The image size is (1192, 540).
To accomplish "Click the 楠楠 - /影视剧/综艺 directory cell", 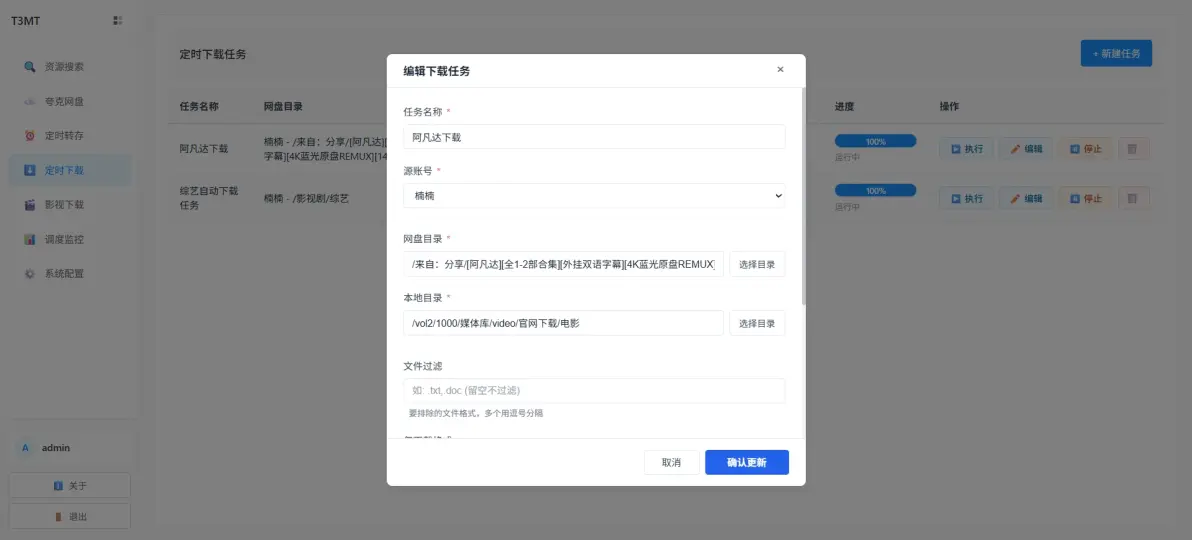I will coord(306,199).
